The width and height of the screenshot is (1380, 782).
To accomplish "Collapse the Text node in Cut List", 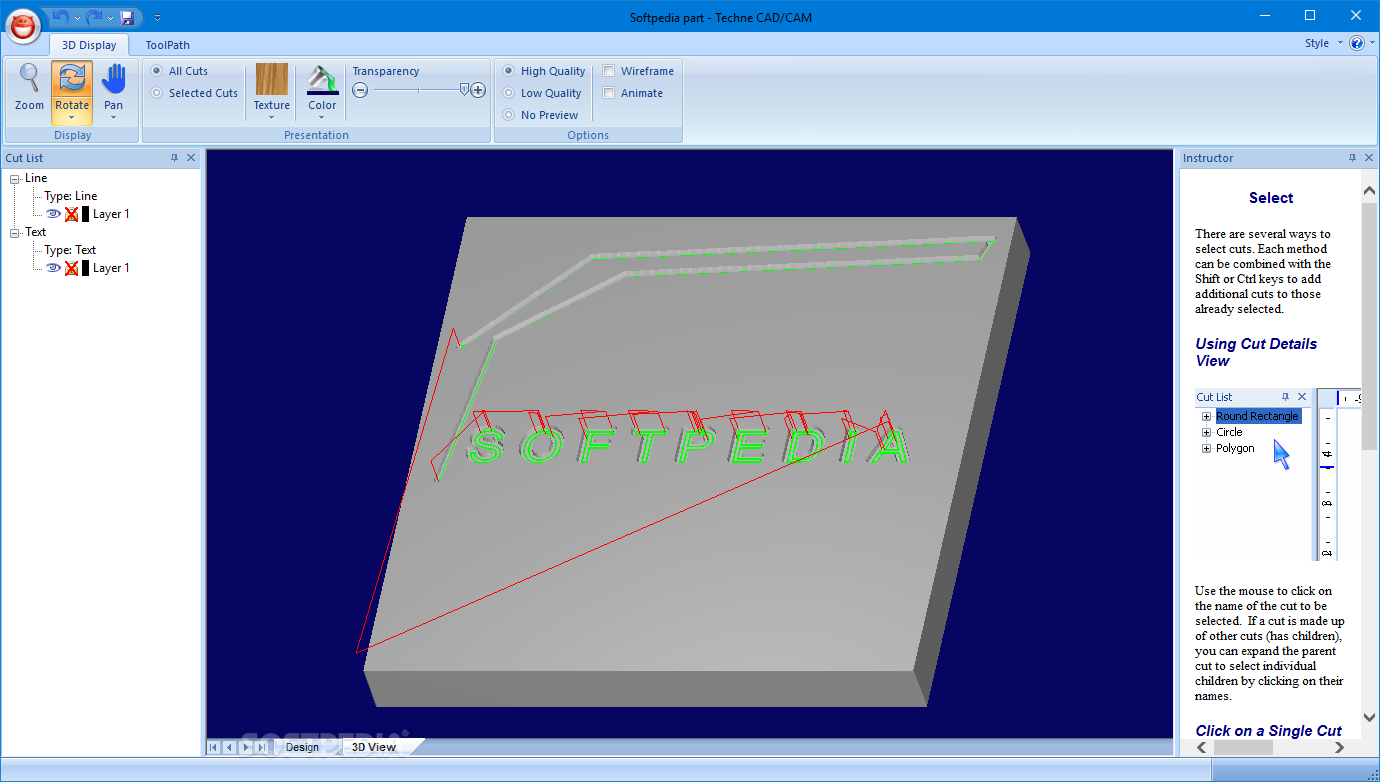I will 14,232.
